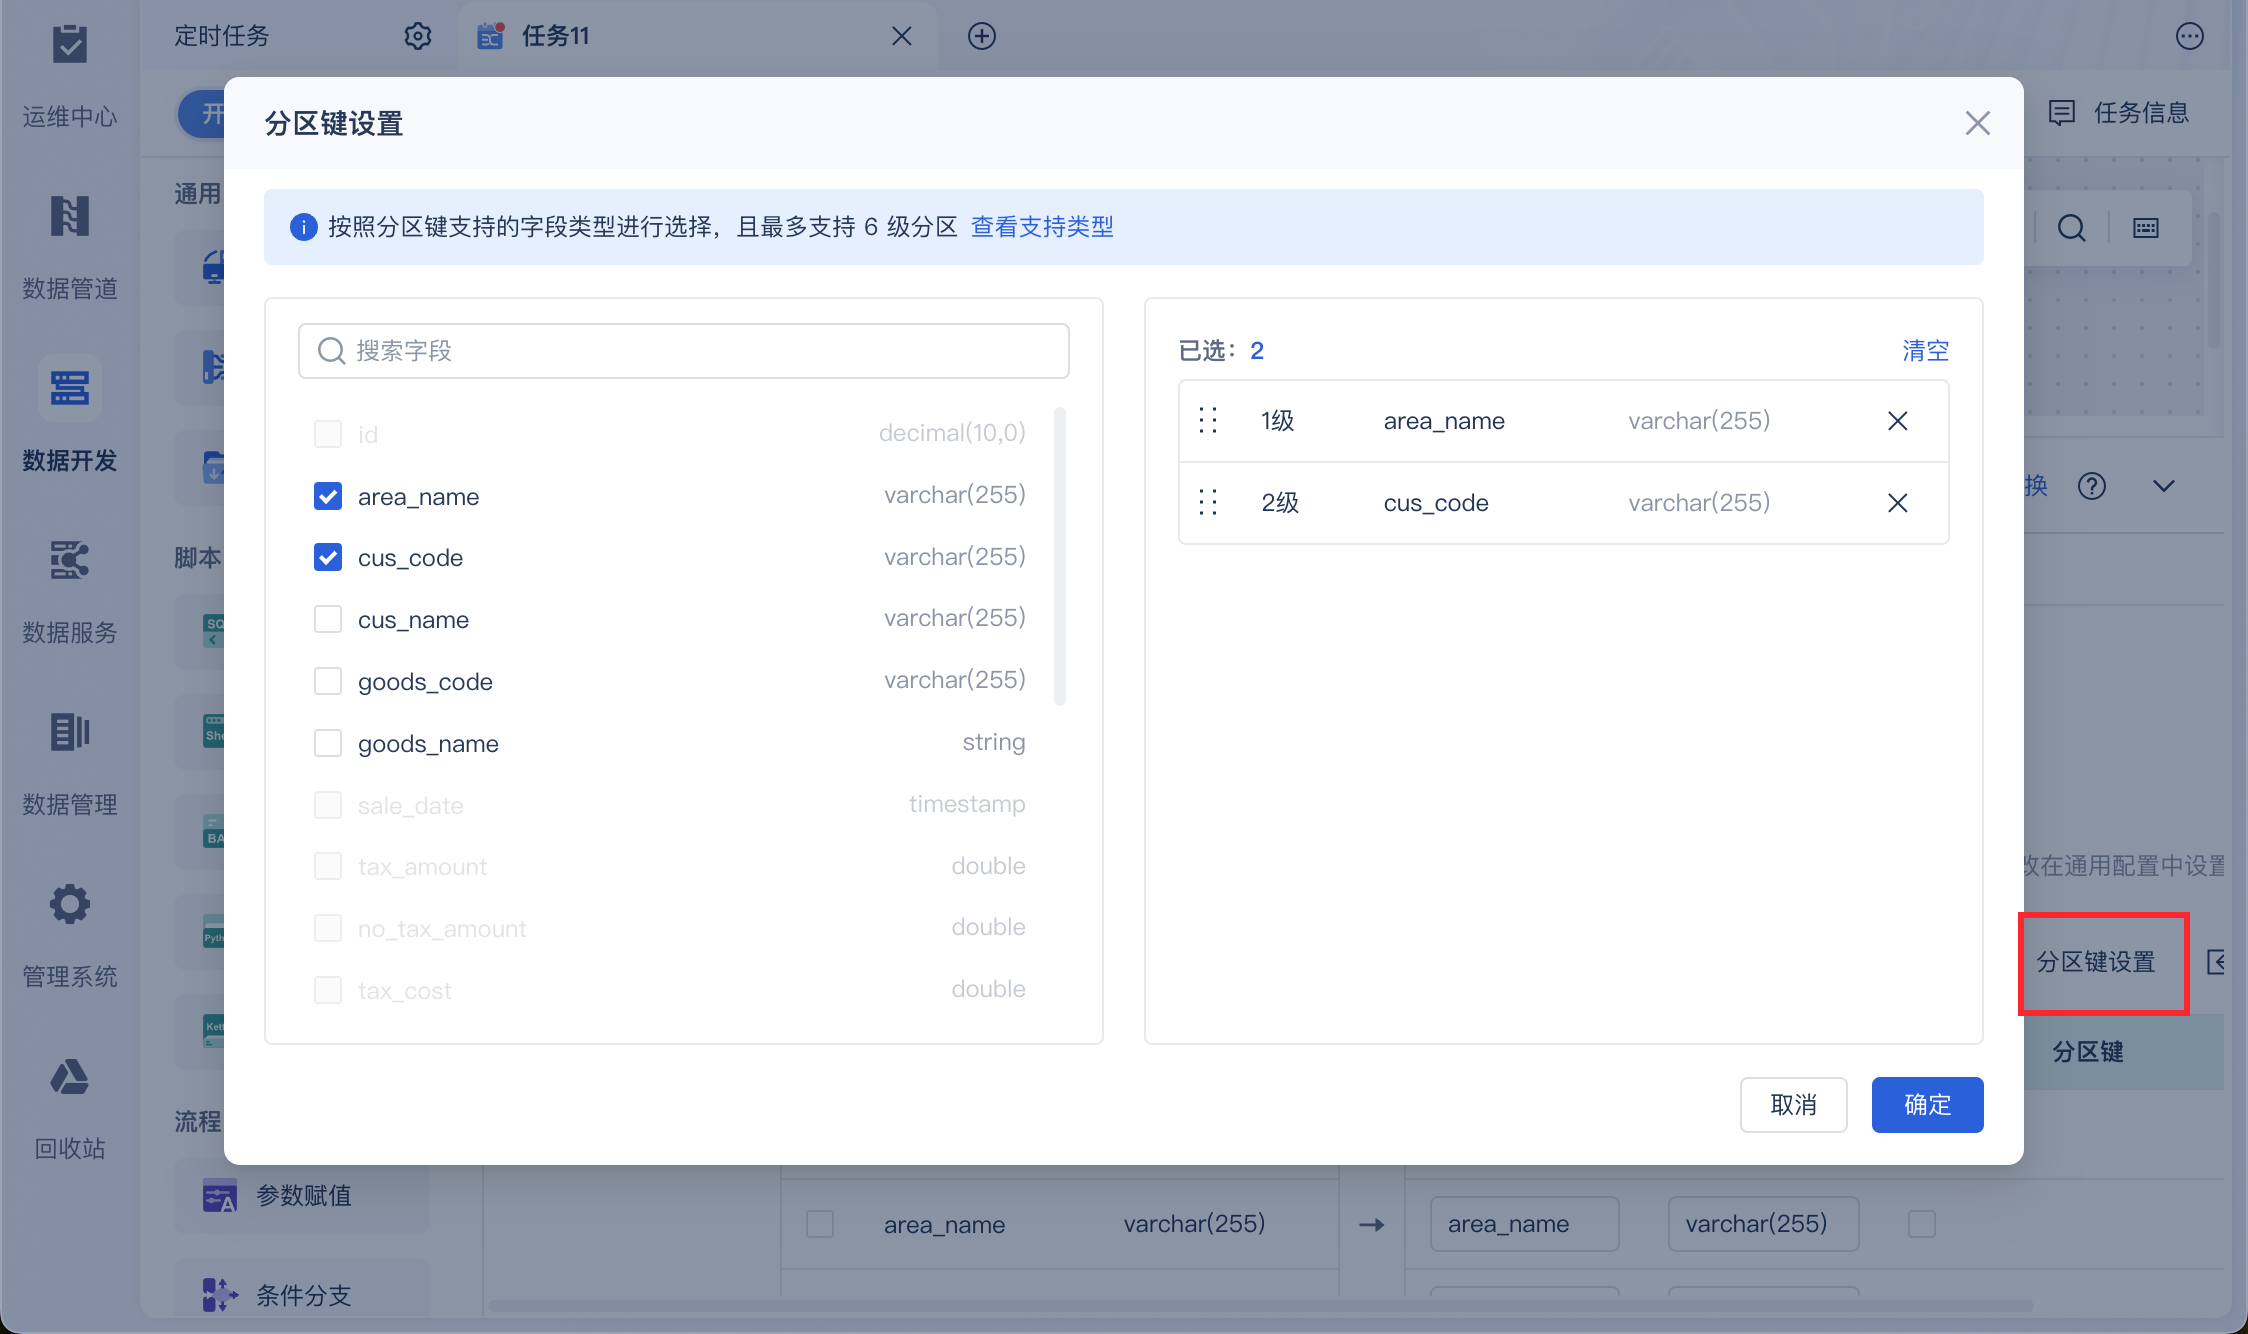The image size is (2248, 1334).
Task: Open 管理系统 gear icon in sidebar
Action: (70, 905)
